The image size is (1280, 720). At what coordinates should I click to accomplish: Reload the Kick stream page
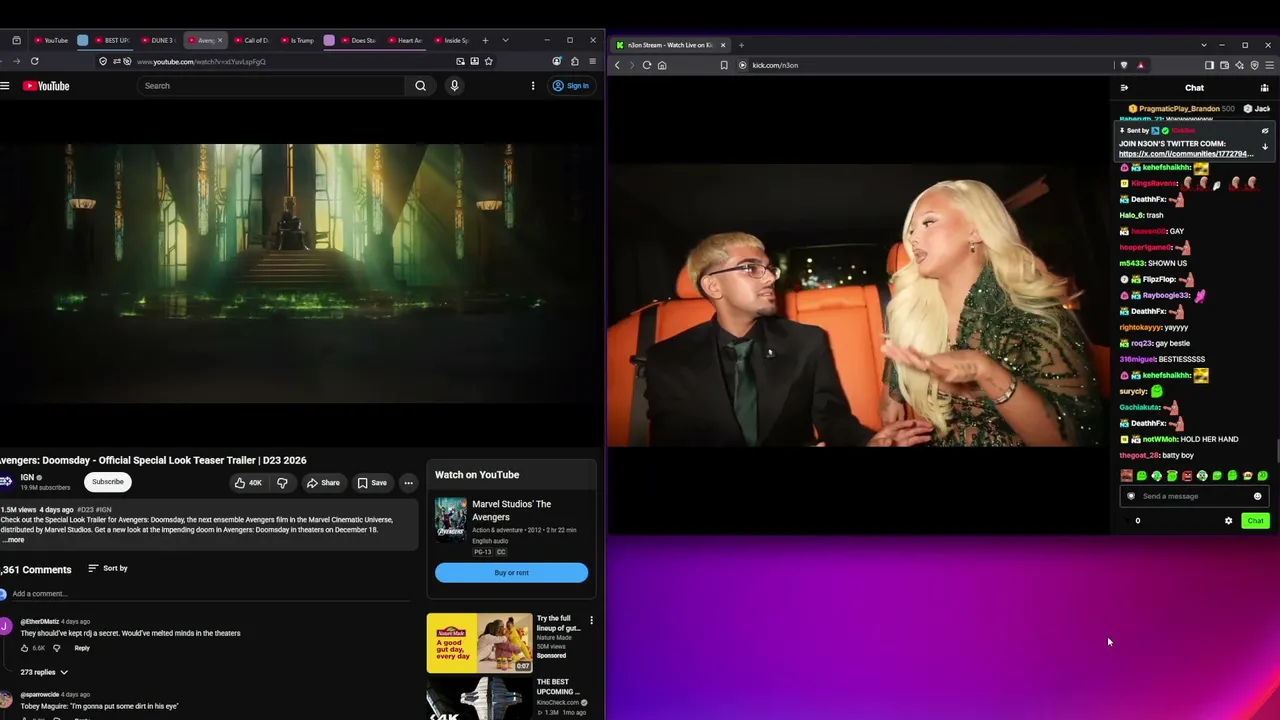647,65
